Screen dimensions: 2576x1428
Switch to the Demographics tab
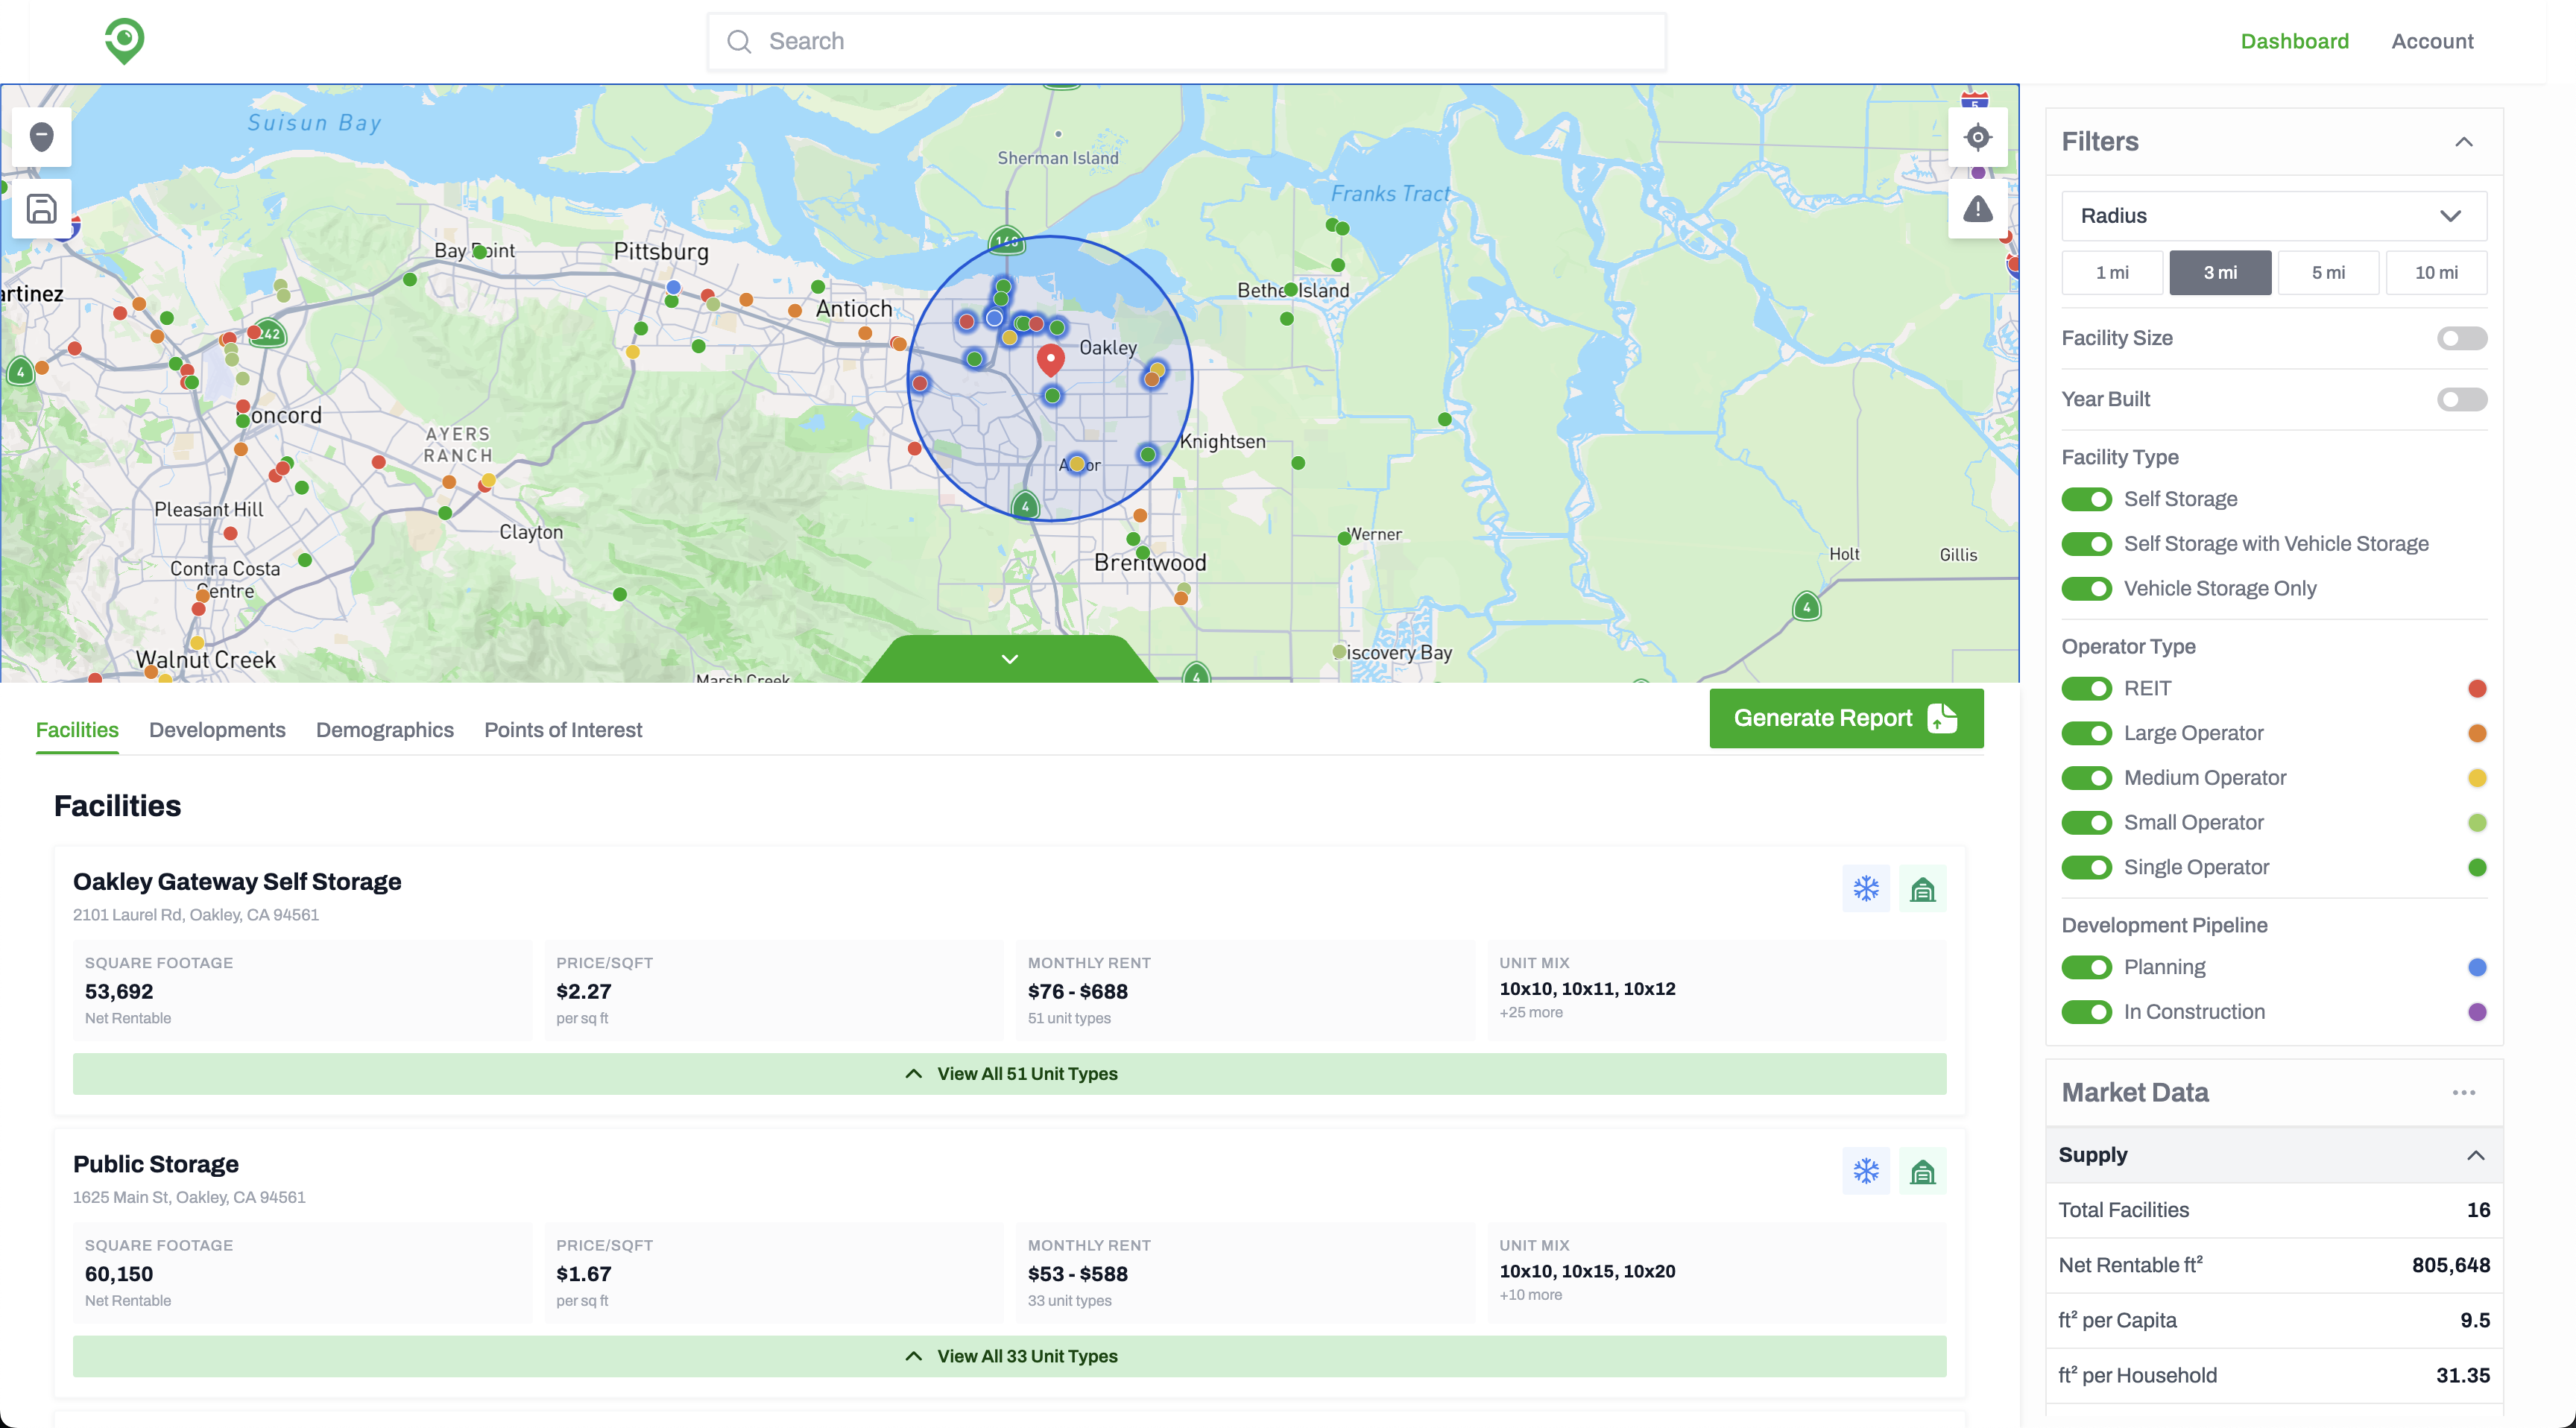384,730
